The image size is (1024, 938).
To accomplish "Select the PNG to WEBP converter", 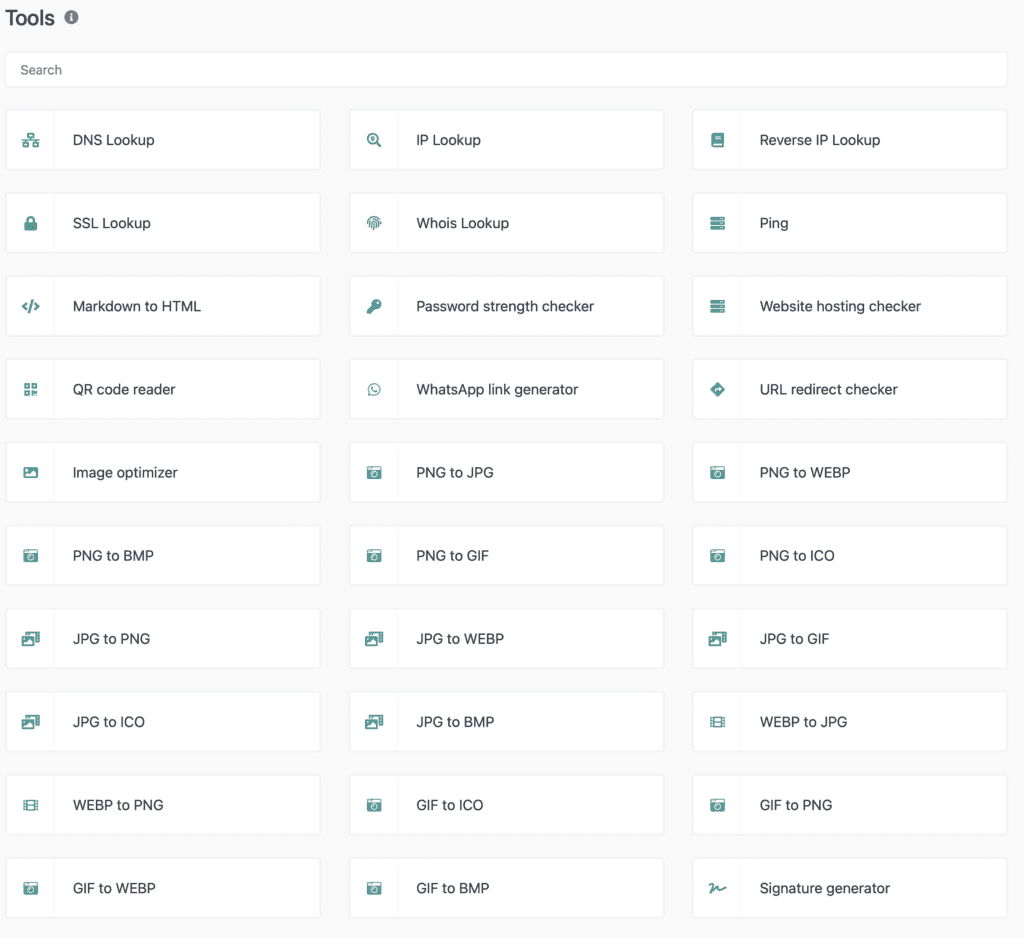I will 804,472.
